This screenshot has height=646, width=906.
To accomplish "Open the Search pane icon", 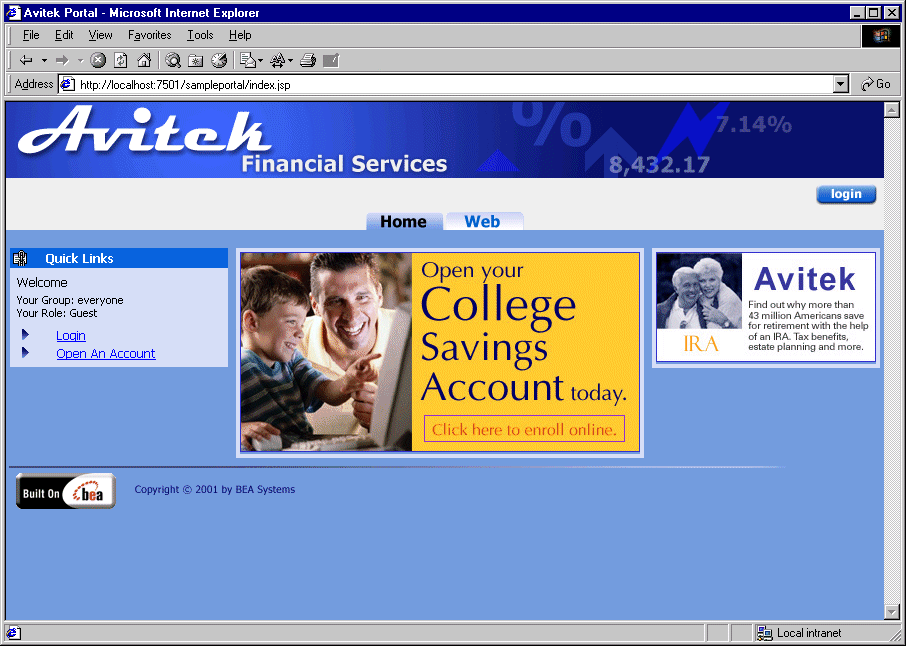I will point(173,60).
